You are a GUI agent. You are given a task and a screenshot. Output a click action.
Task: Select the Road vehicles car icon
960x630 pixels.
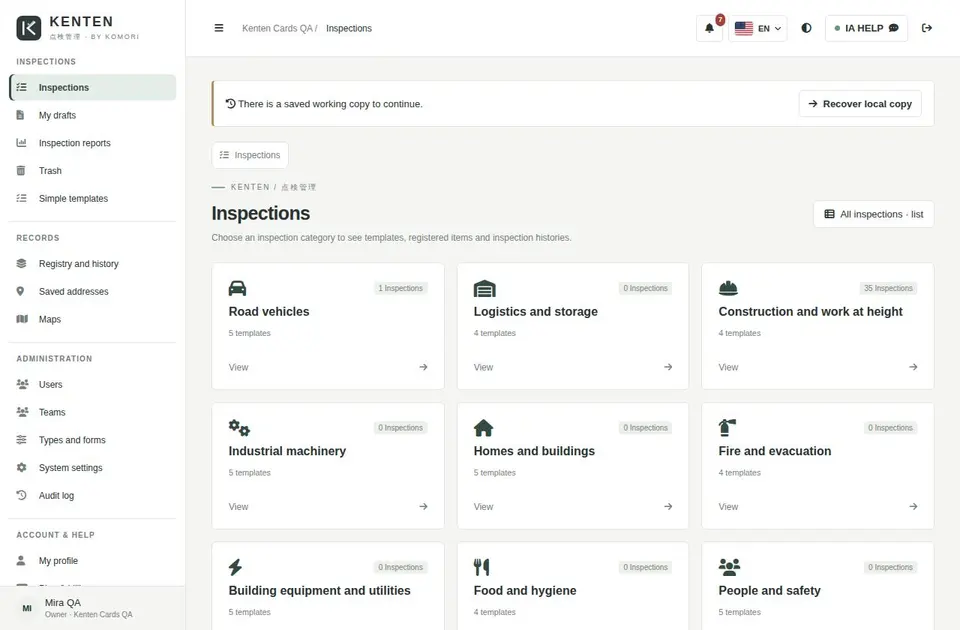tap(238, 288)
